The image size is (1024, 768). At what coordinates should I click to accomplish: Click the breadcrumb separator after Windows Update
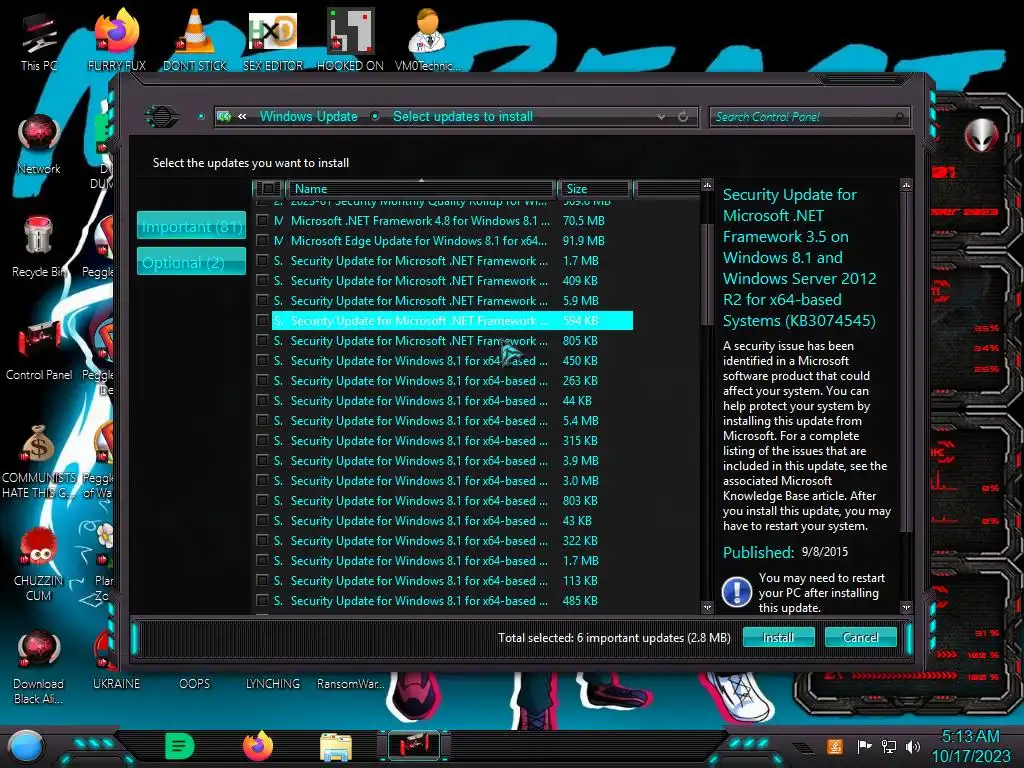click(x=375, y=116)
